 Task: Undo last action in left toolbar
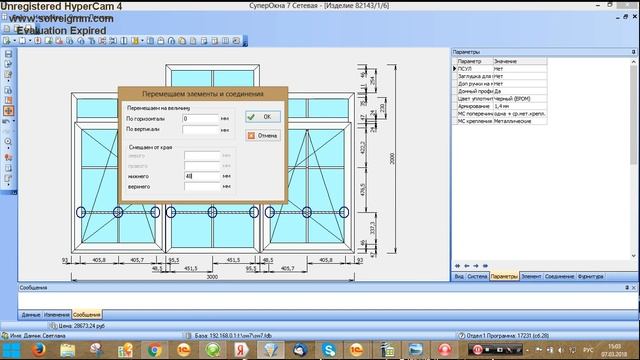click(7, 122)
